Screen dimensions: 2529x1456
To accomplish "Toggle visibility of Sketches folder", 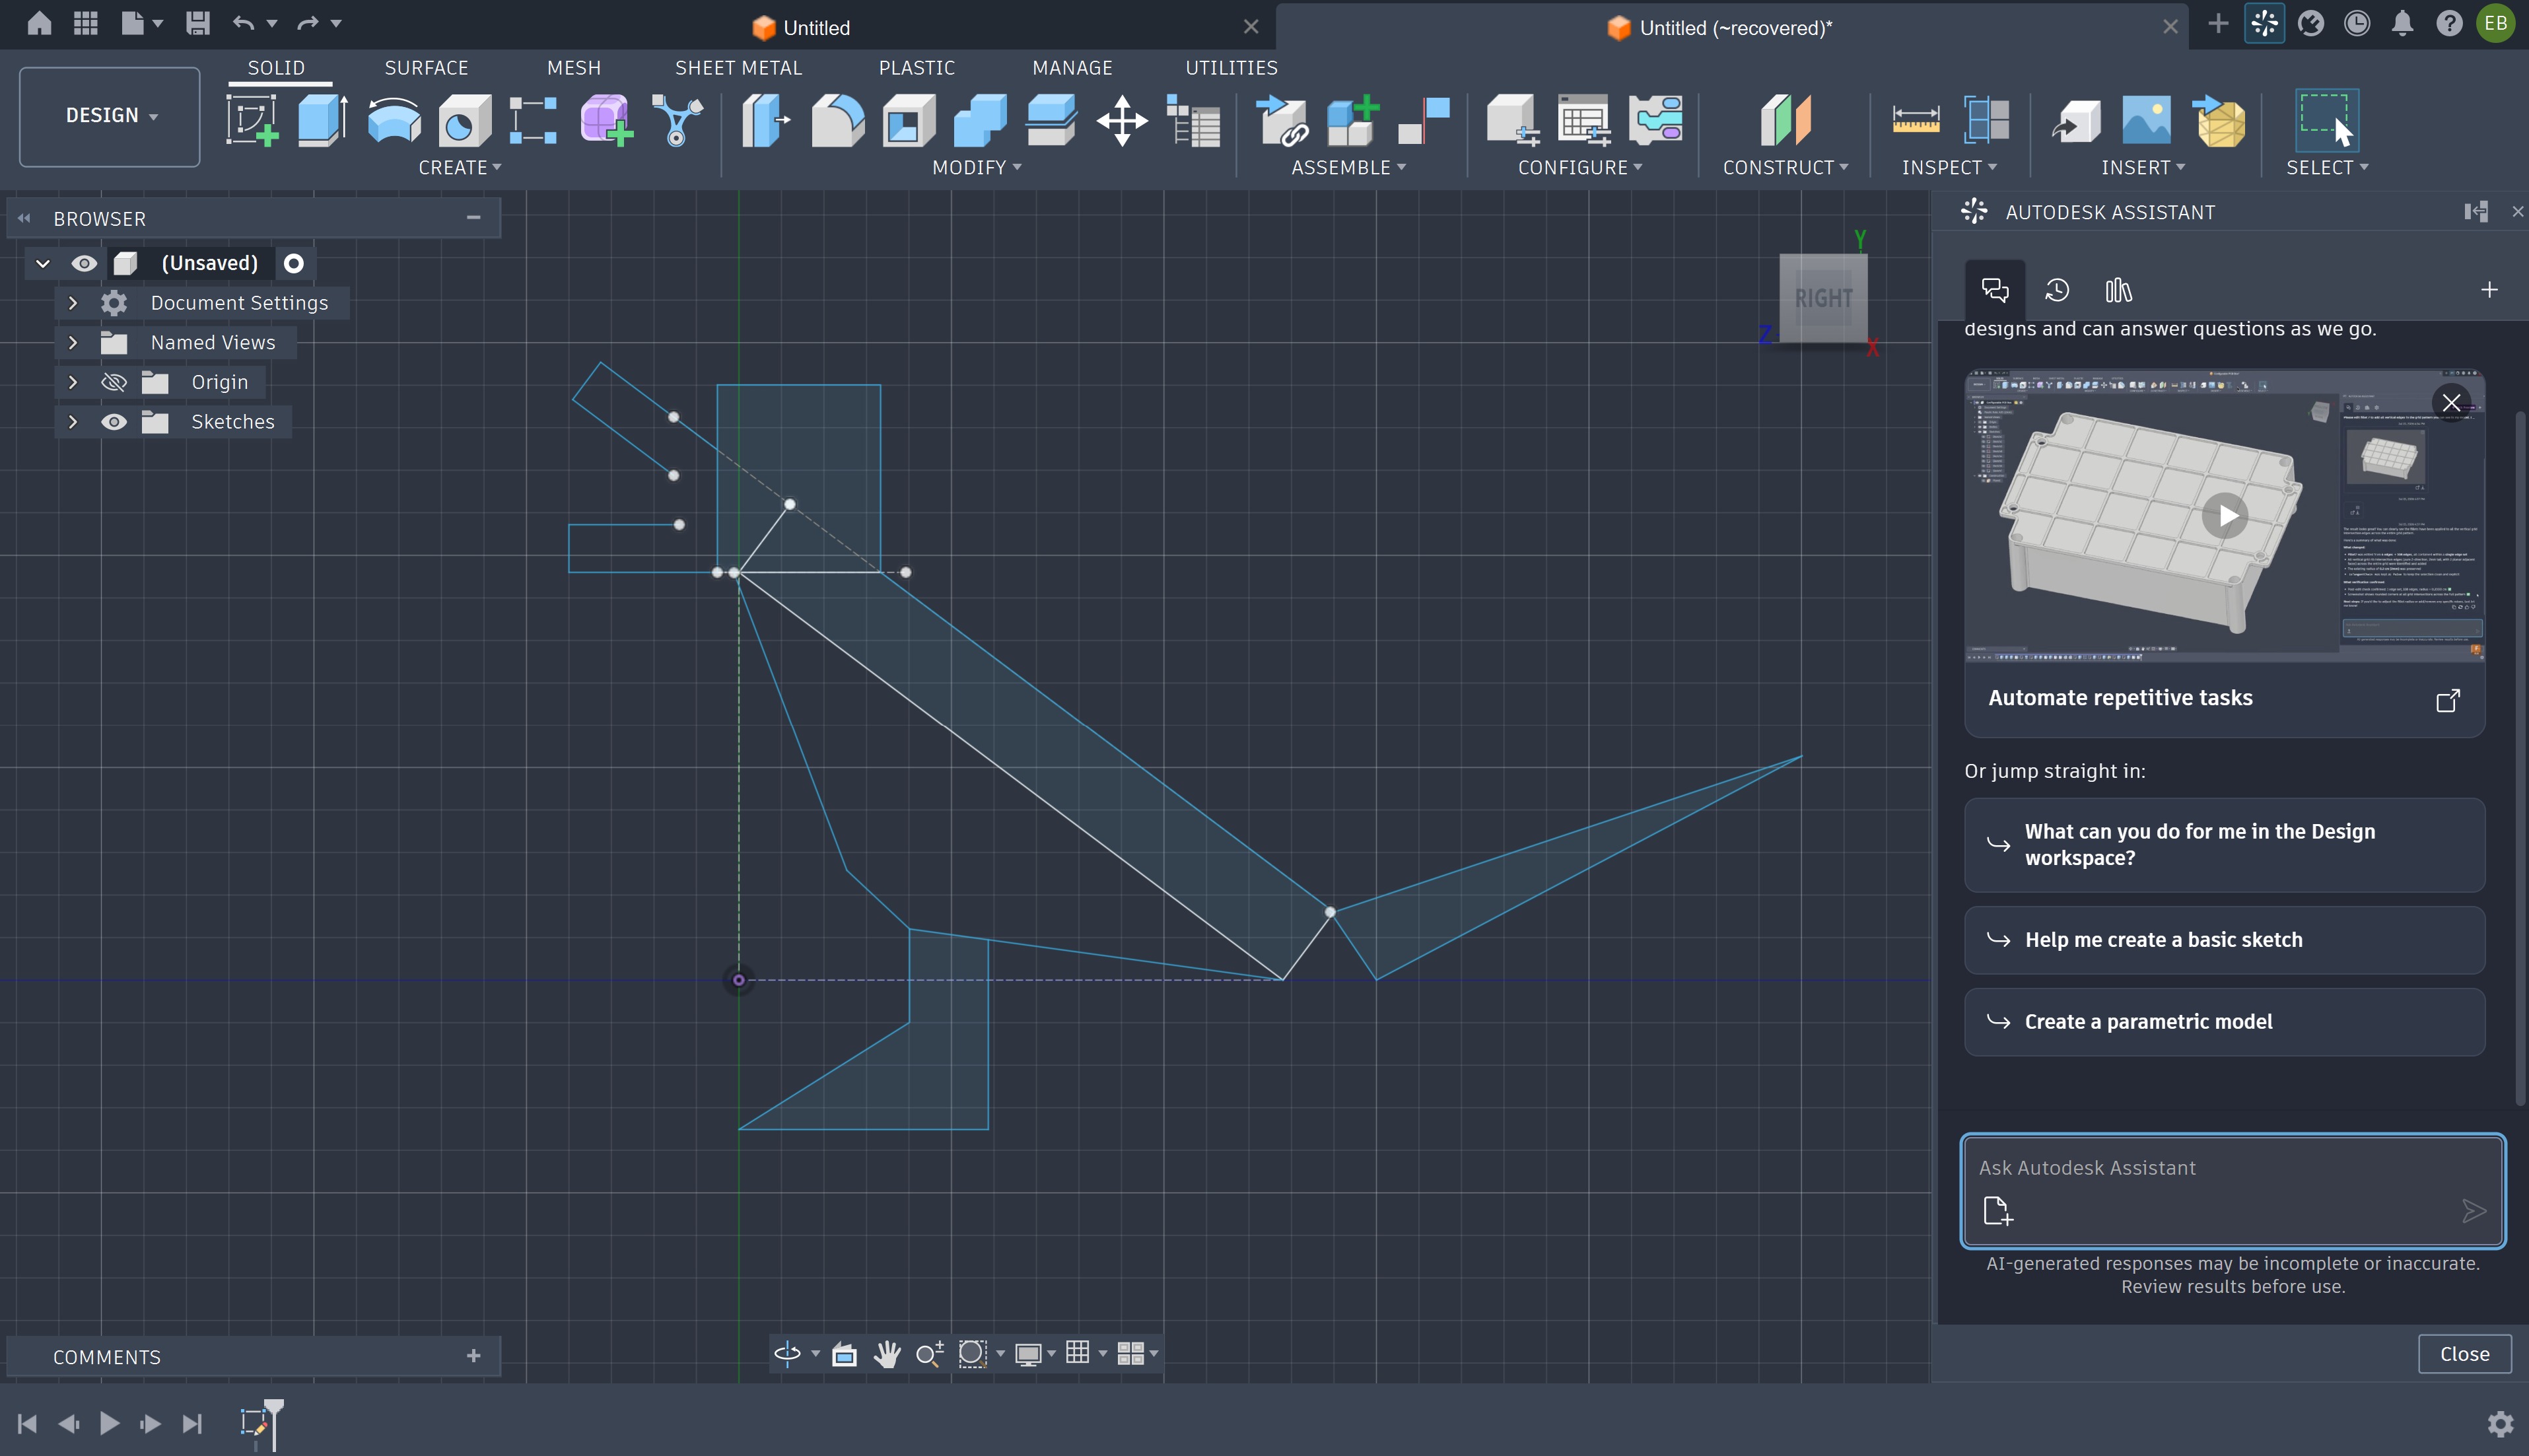I will (114, 422).
